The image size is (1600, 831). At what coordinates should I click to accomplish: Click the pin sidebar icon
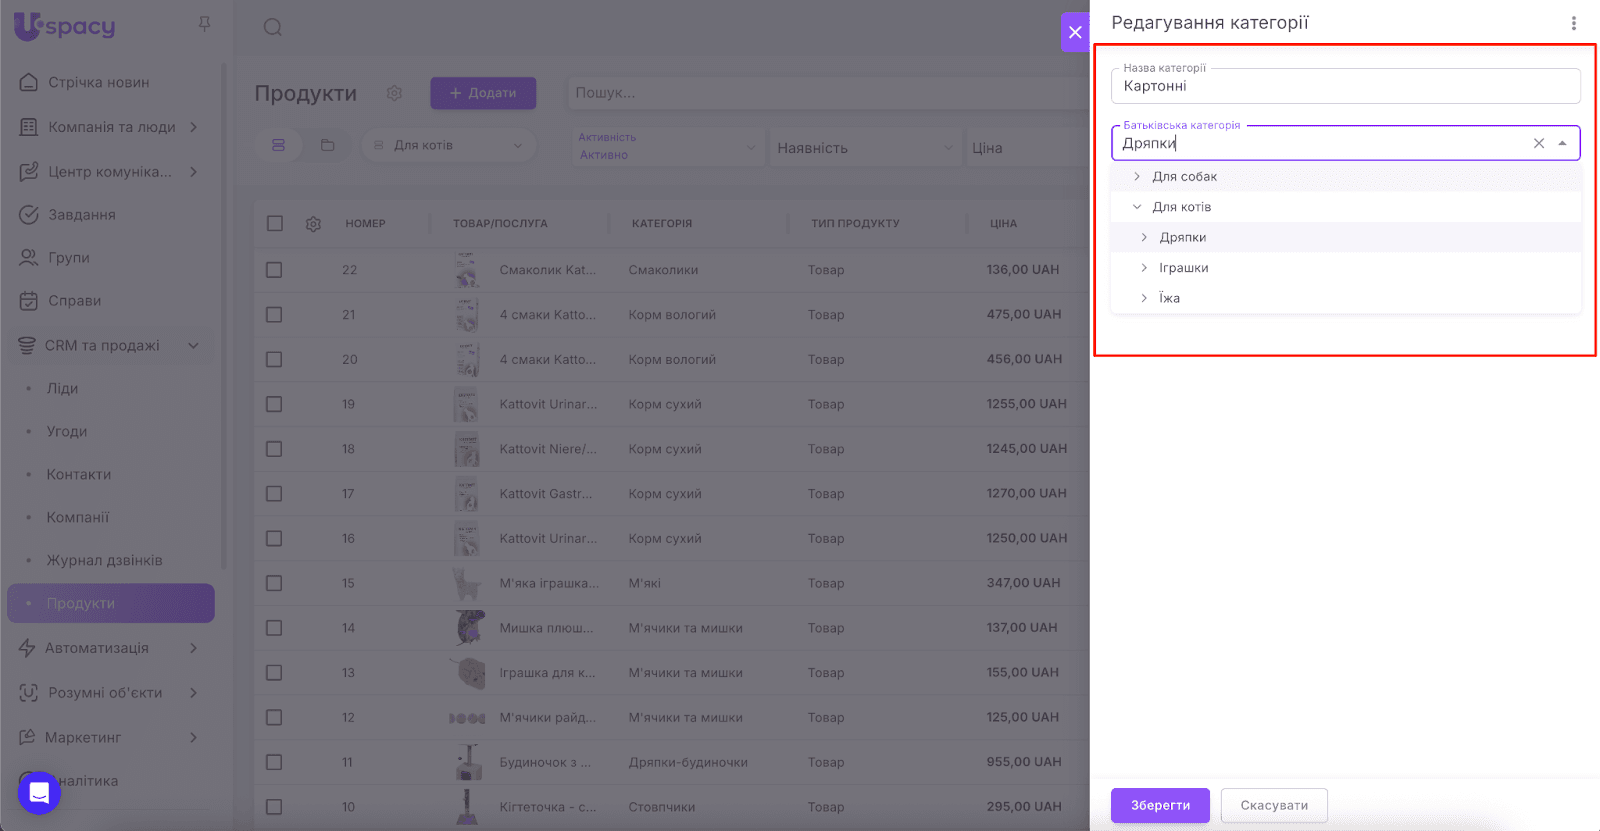click(204, 24)
